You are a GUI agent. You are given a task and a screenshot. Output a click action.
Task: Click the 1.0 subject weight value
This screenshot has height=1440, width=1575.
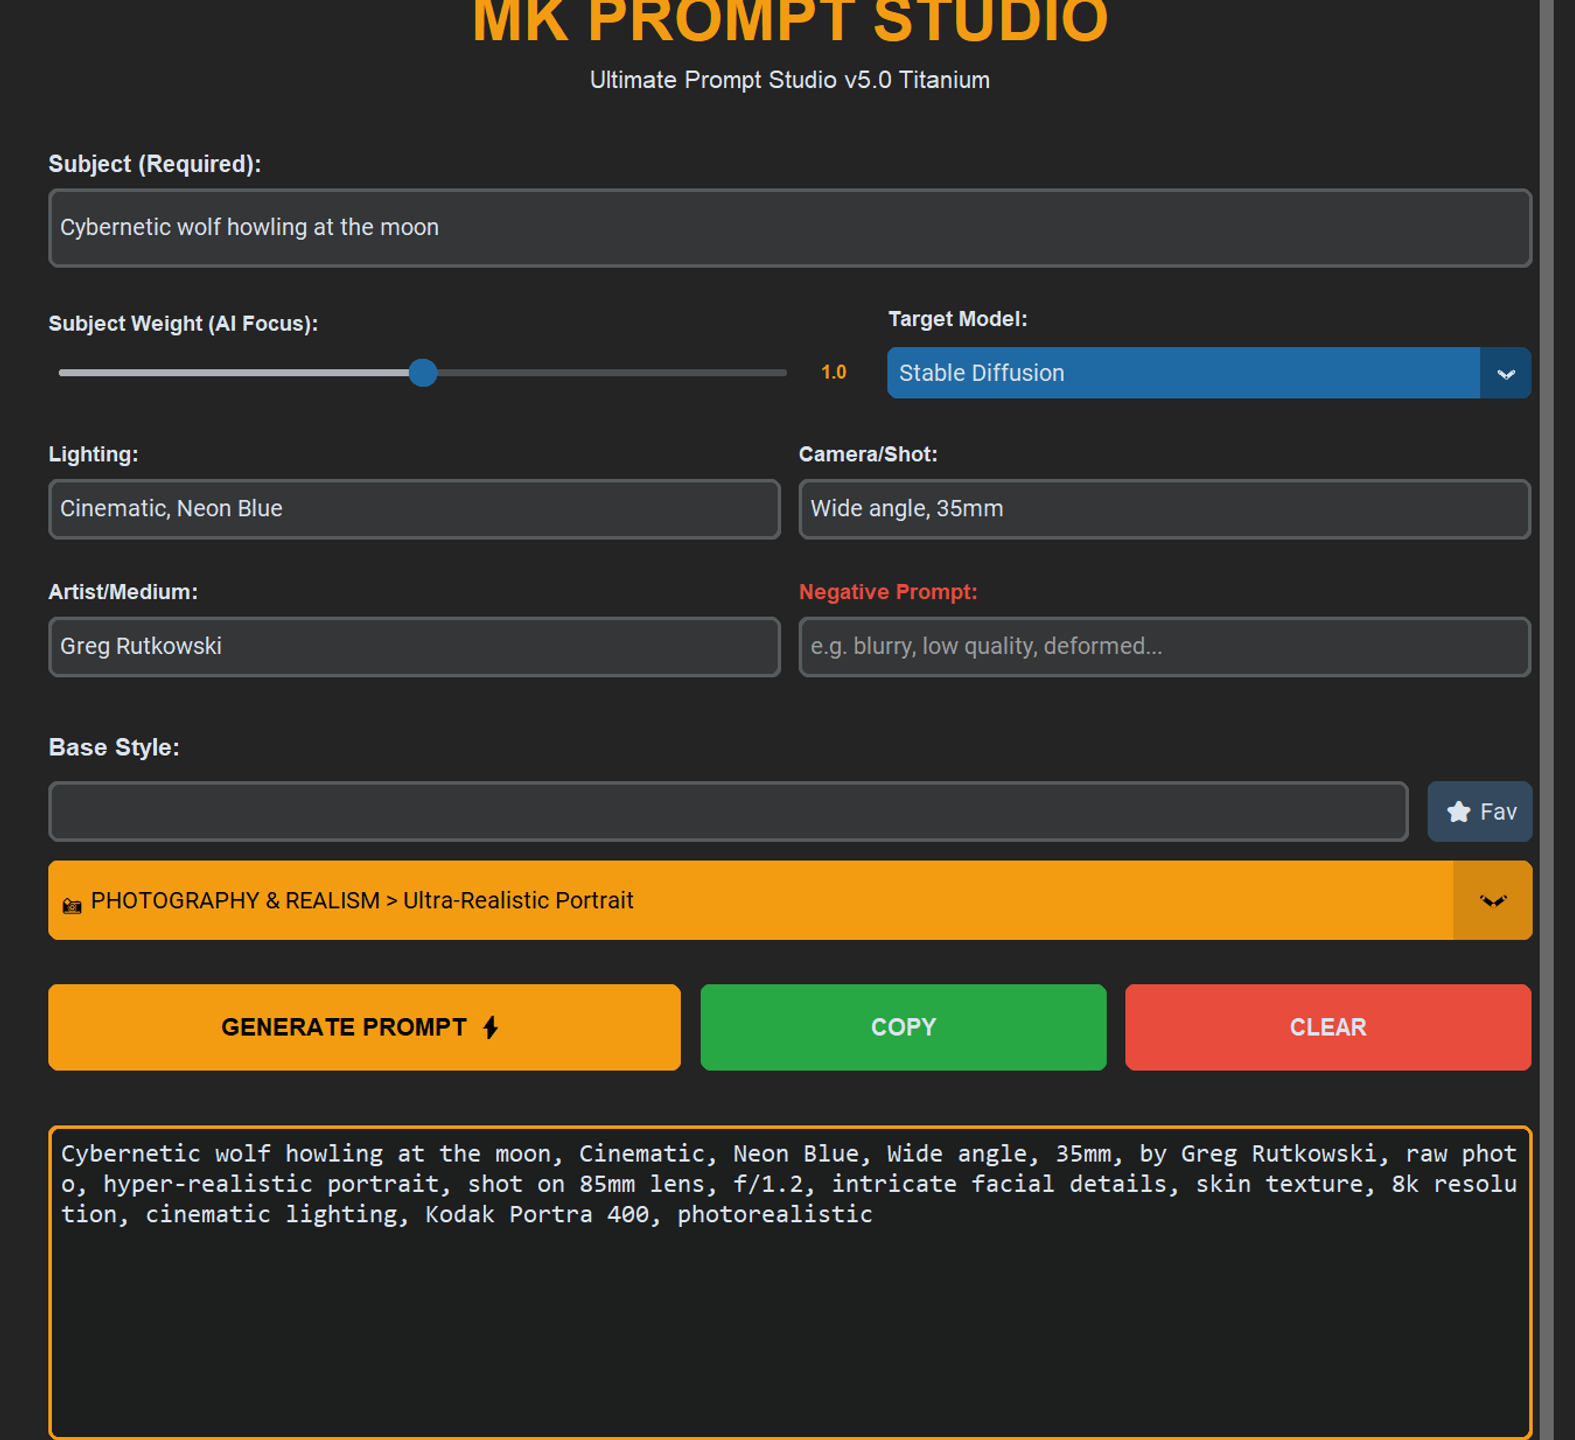point(833,373)
